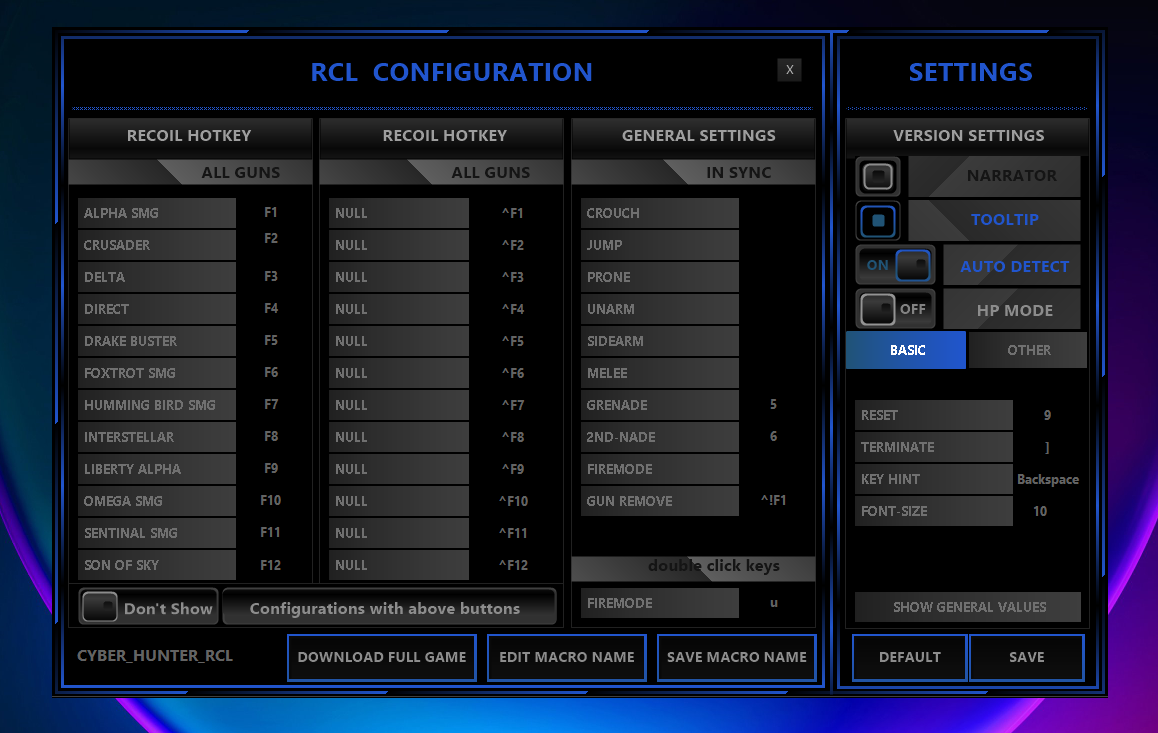This screenshot has height=733, width=1158.
Task: Toggle the Don't Show switch
Action: pyautogui.click(x=100, y=607)
